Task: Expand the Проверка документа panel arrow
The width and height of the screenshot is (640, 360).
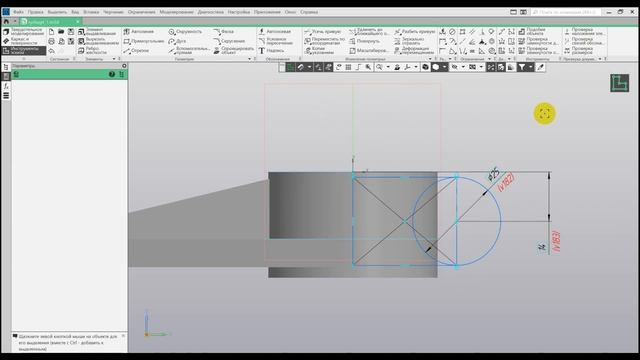Action: pos(600,59)
